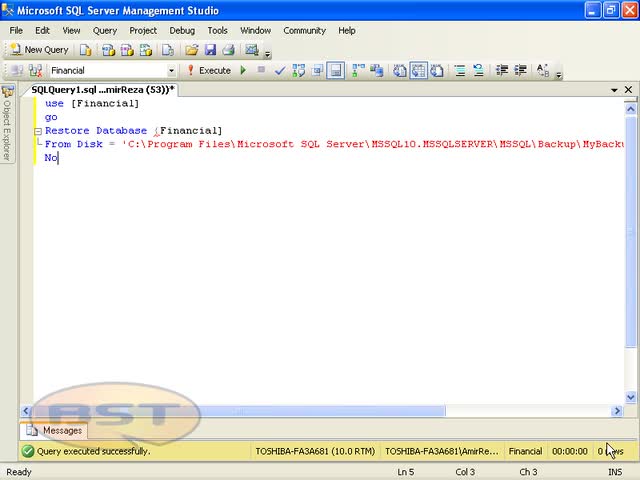640x480 pixels.
Task: Show the Object Explorer side panel
Action: coord(7,124)
